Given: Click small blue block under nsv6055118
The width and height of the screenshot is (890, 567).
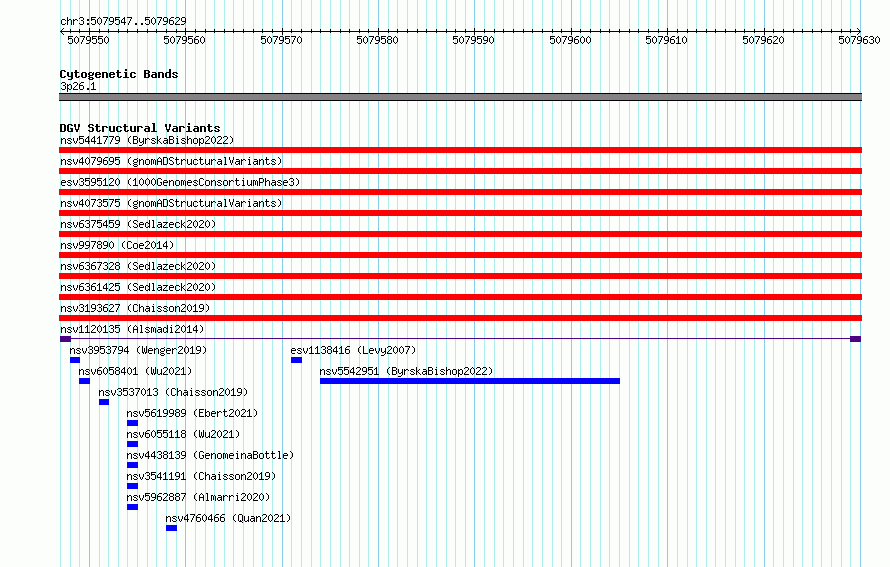Looking at the screenshot, I should tap(132, 444).
